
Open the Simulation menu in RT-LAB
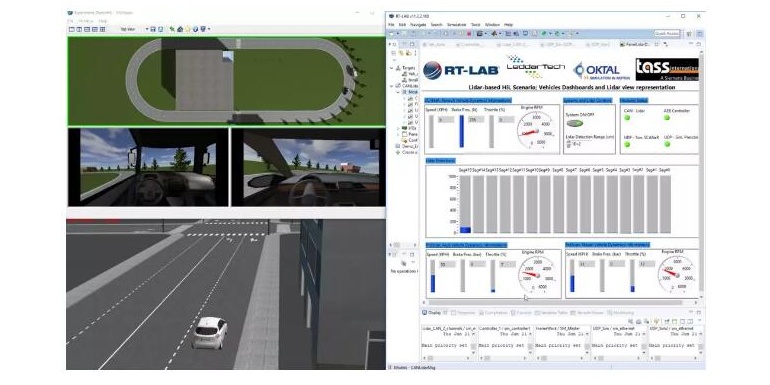tap(456, 25)
